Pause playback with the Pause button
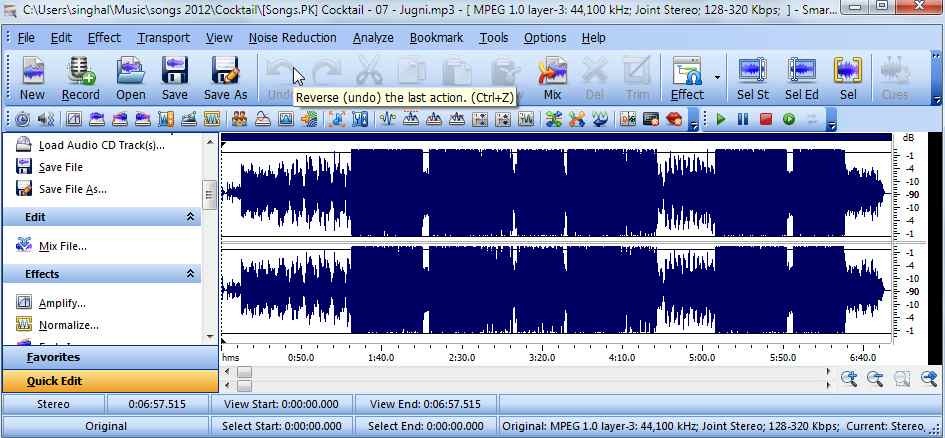This screenshot has width=945, height=438. click(743, 119)
